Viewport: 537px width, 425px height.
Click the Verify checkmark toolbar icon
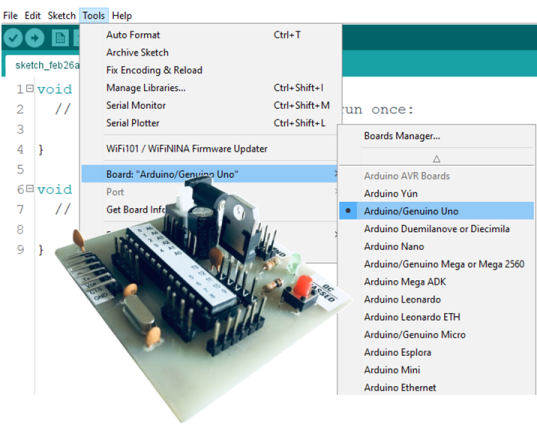pyautogui.click(x=13, y=37)
